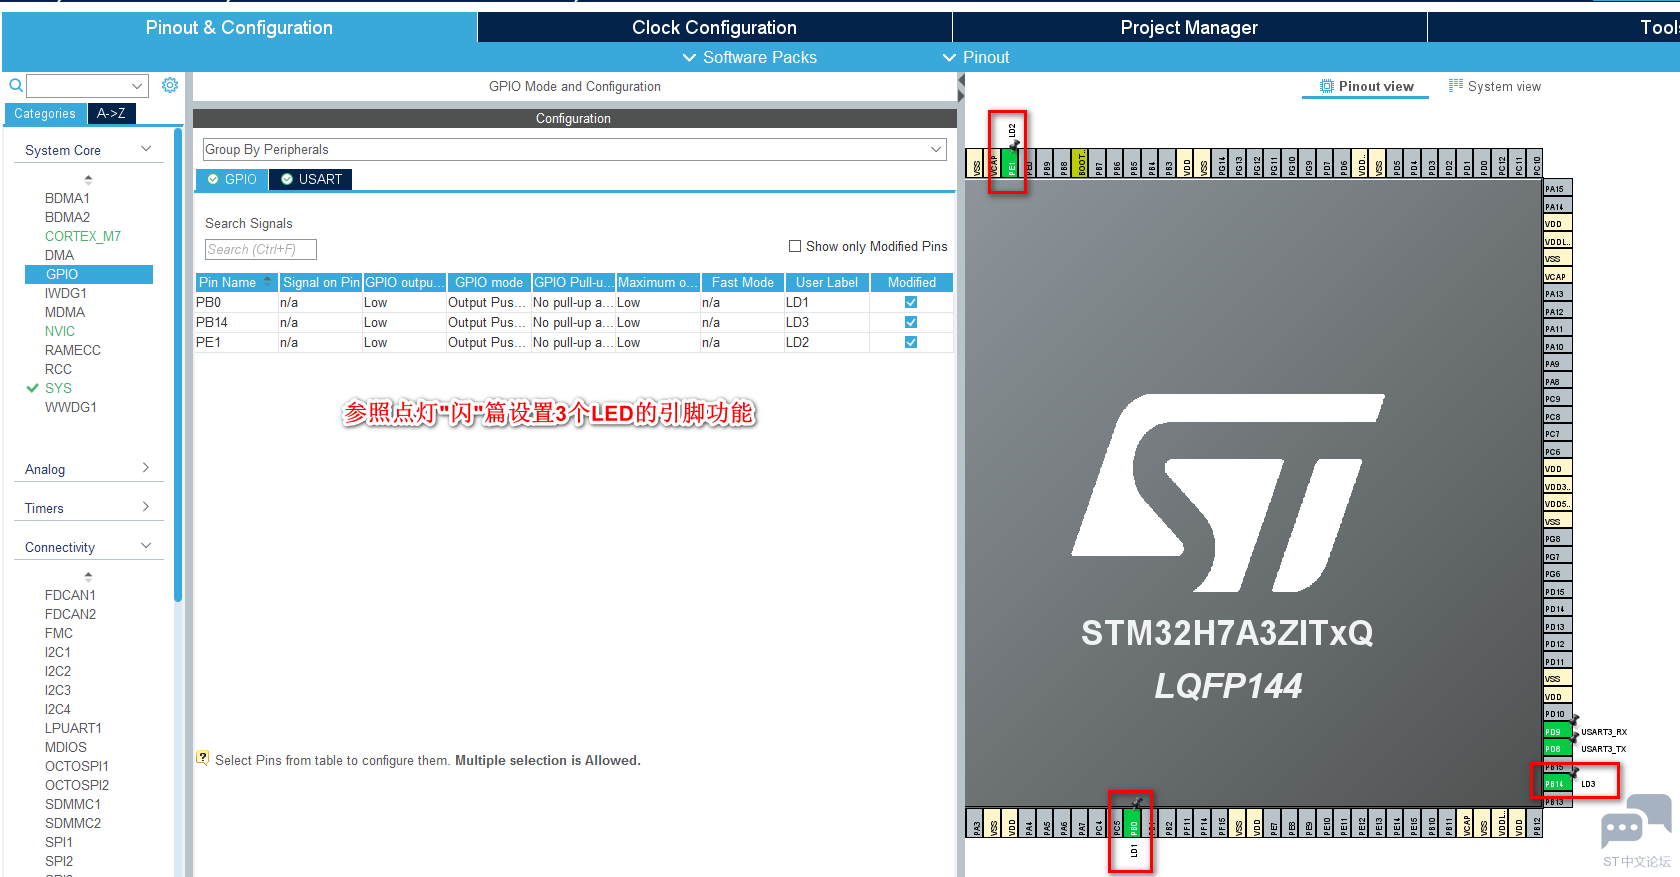This screenshot has width=1680, height=877.
Task: Open the gear settings icon beside search box
Action: 170,85
